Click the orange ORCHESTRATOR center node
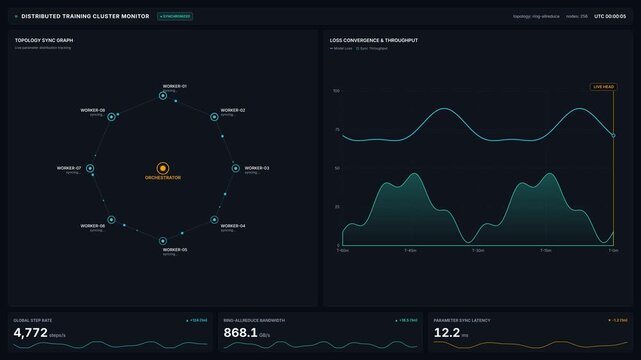The width and height of the screenshot is (641, 360). [x=163, y=168]
